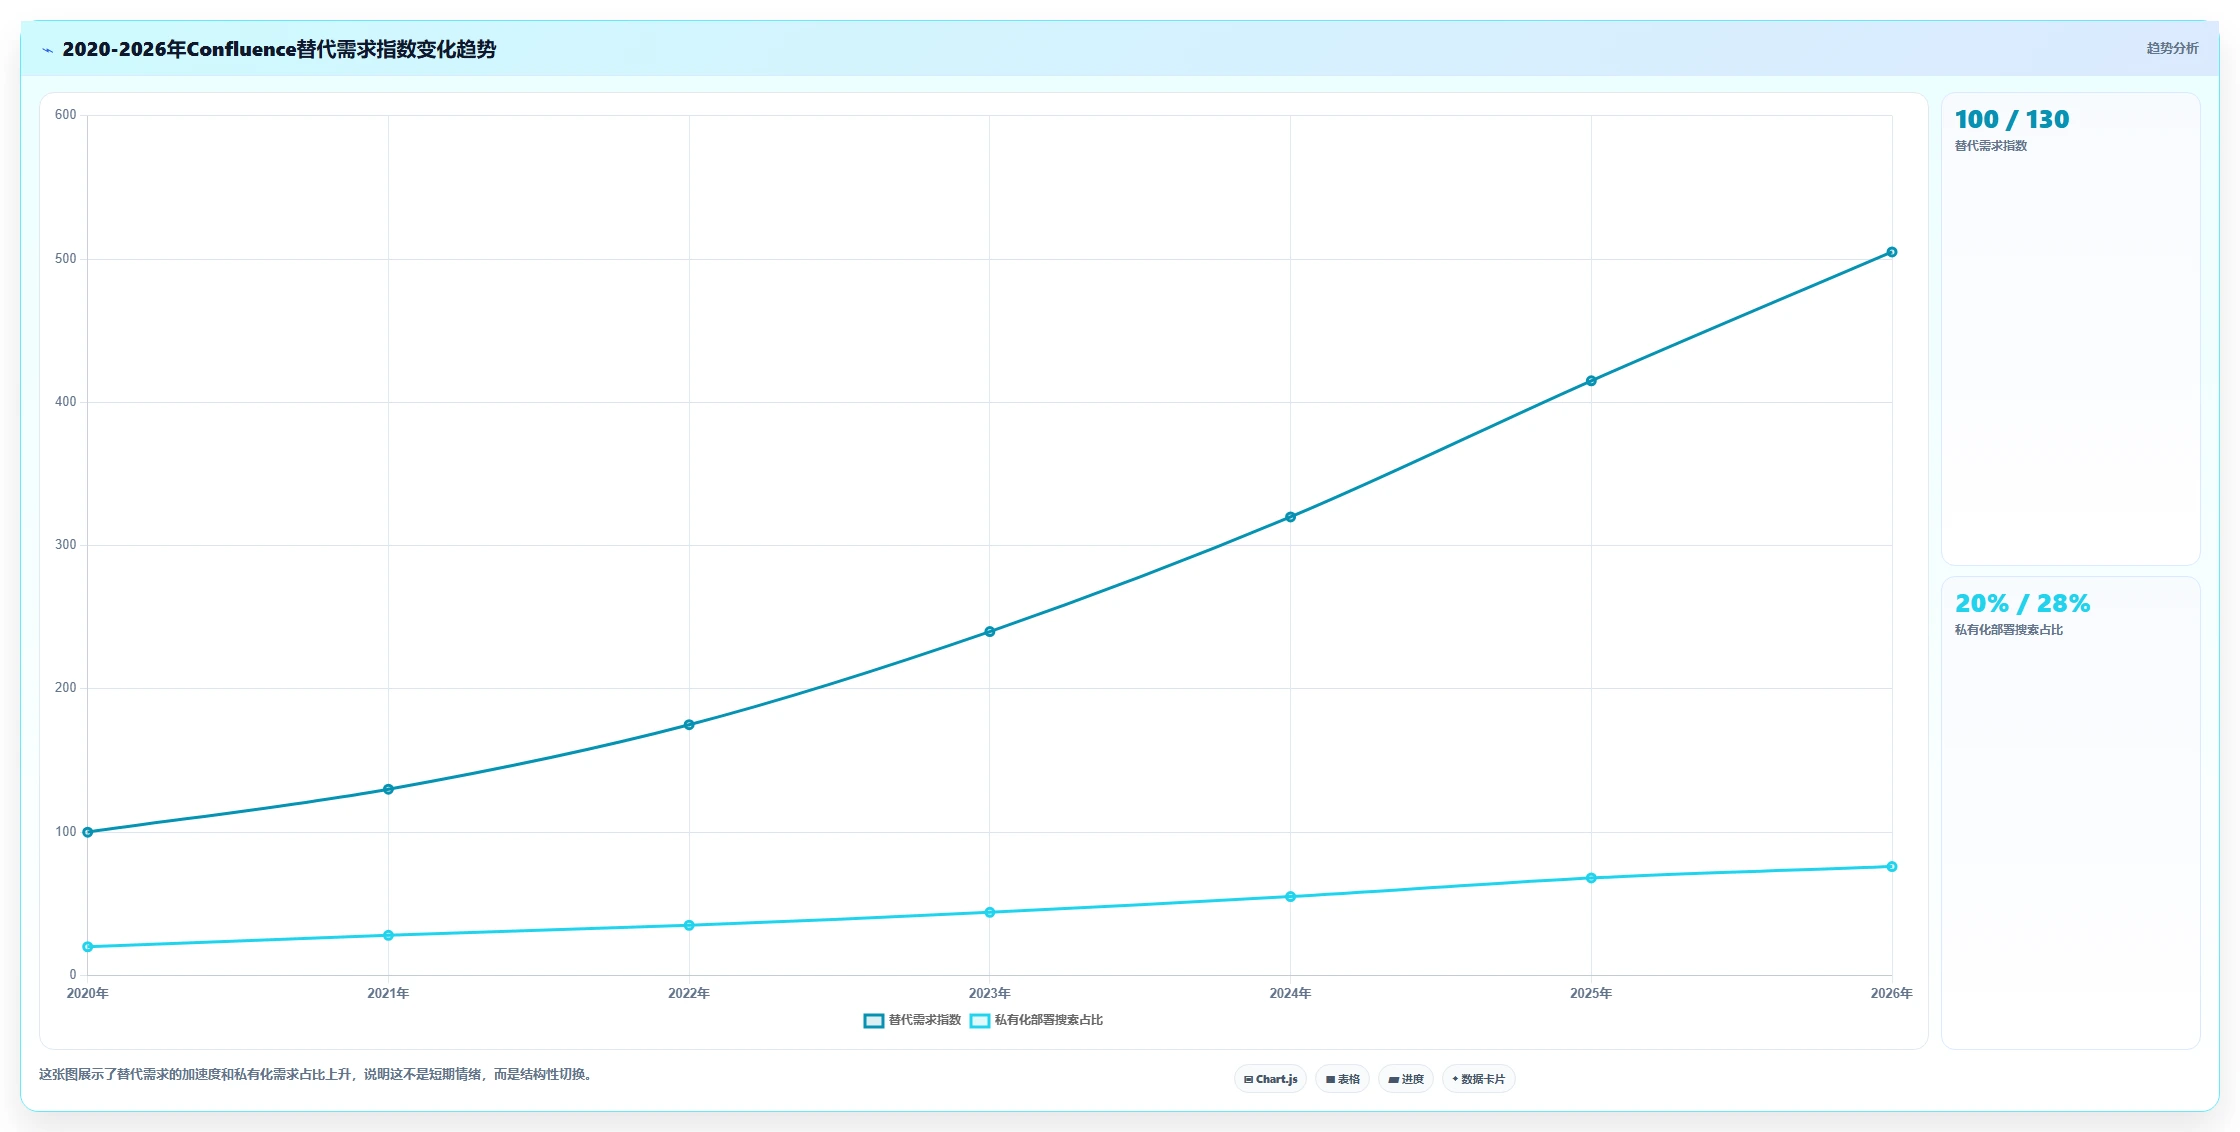Click the 20% / 28% stat value

(2022, 604)
